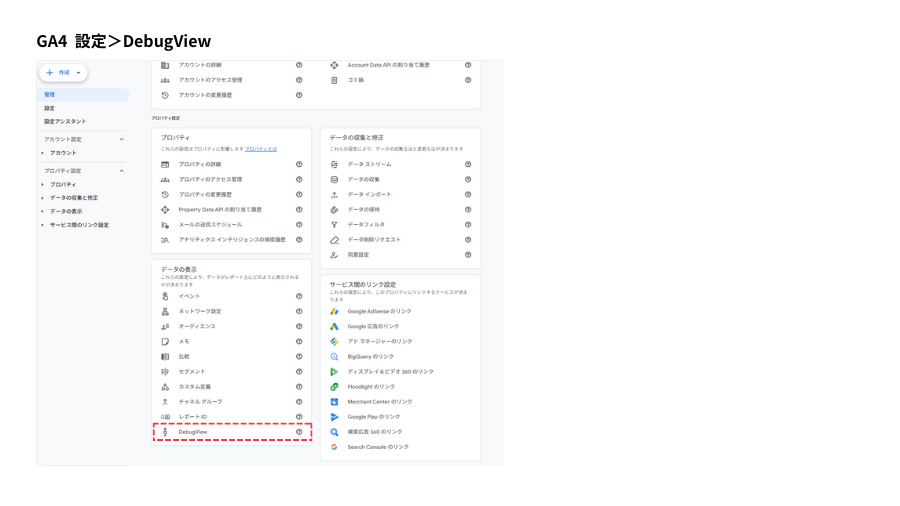Image resolution: width=900 pixels, height=506 pixels.
Task: Open Floodlight のリンク
Action: pos(371,387)
